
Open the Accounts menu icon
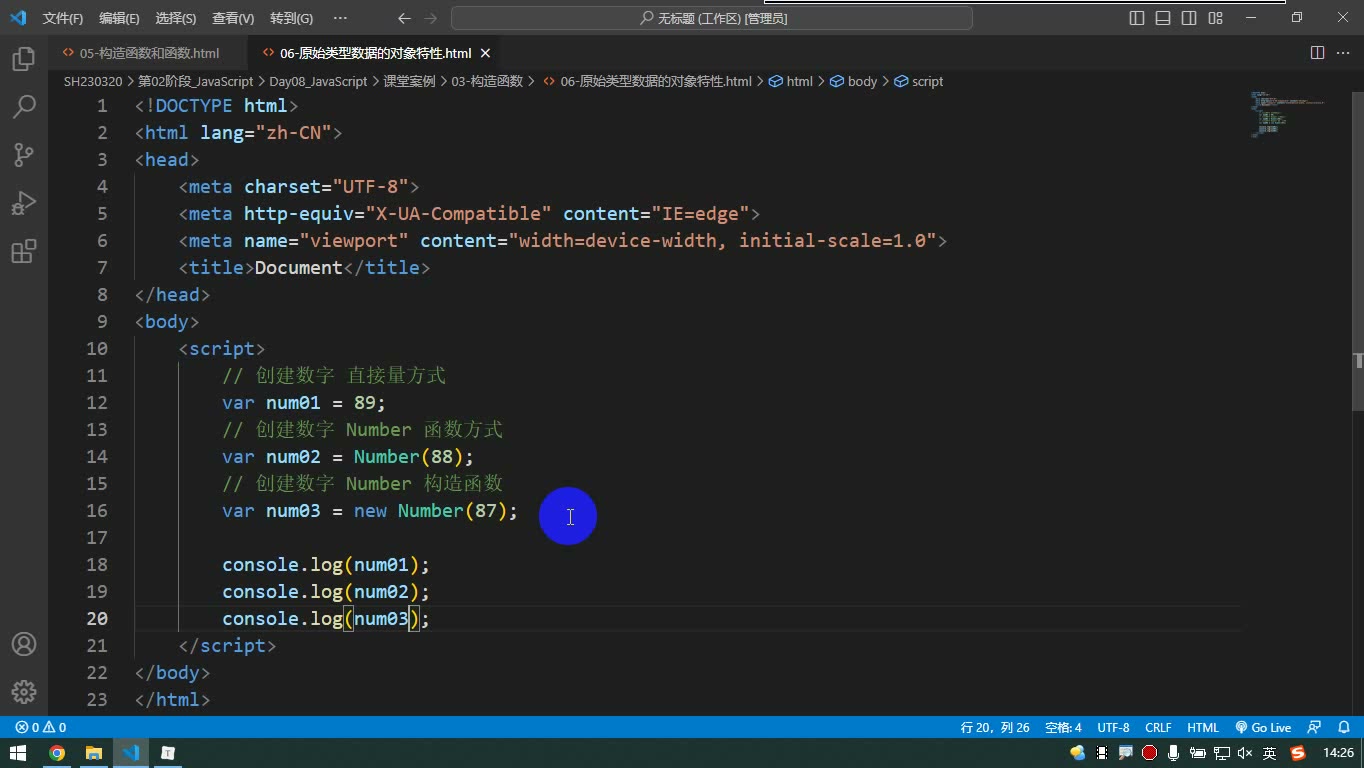[x=24, y=644]
